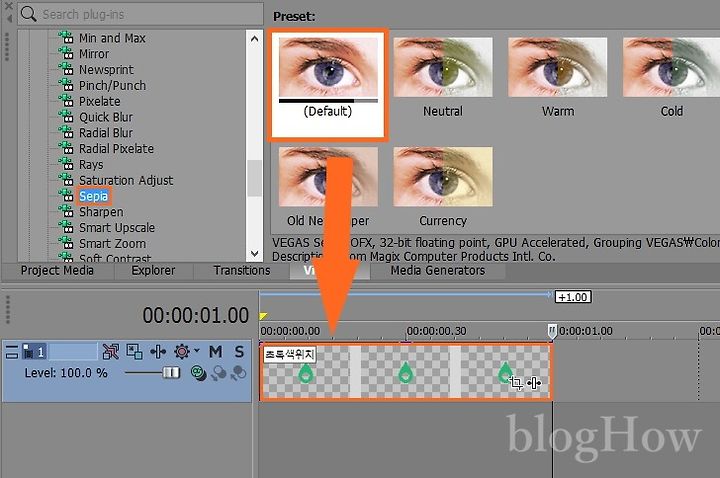Select the Mirror effect in plug-in list

(x=94, y=54)
